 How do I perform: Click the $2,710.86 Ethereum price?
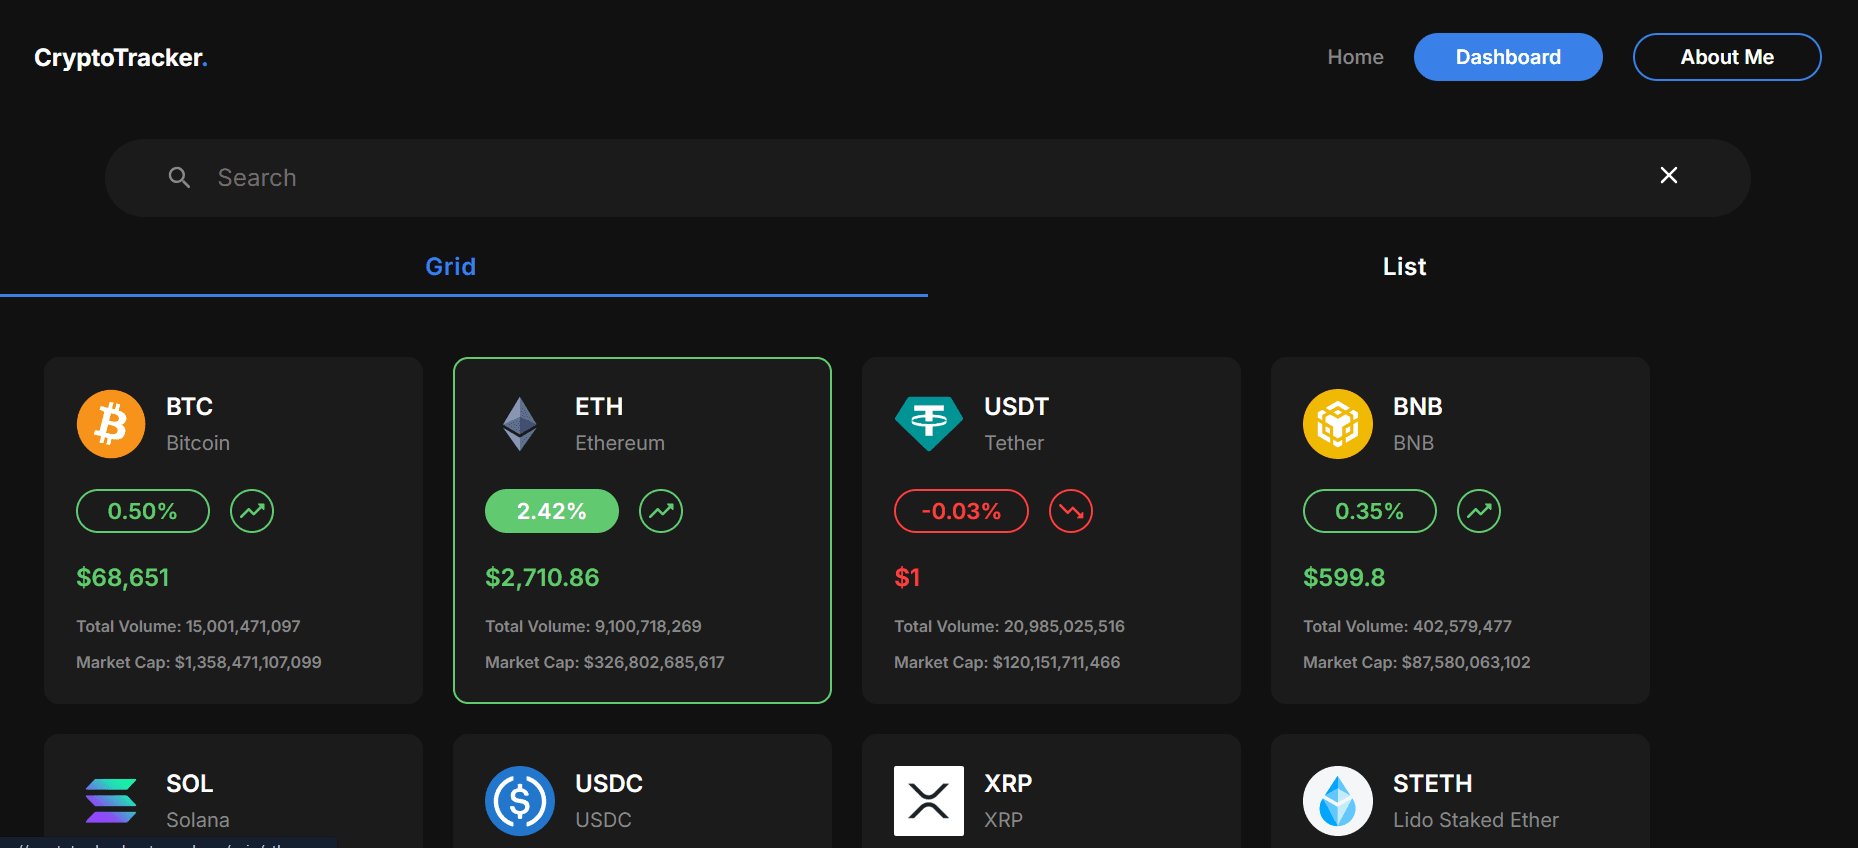(x=542, y=577)
